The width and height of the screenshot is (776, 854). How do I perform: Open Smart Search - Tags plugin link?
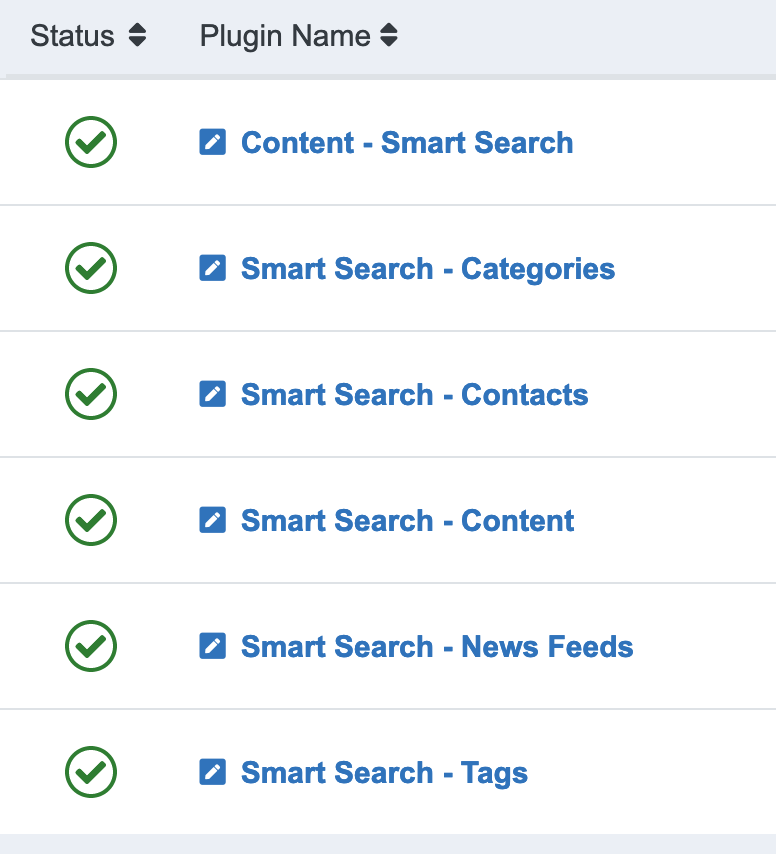point(384,772)
